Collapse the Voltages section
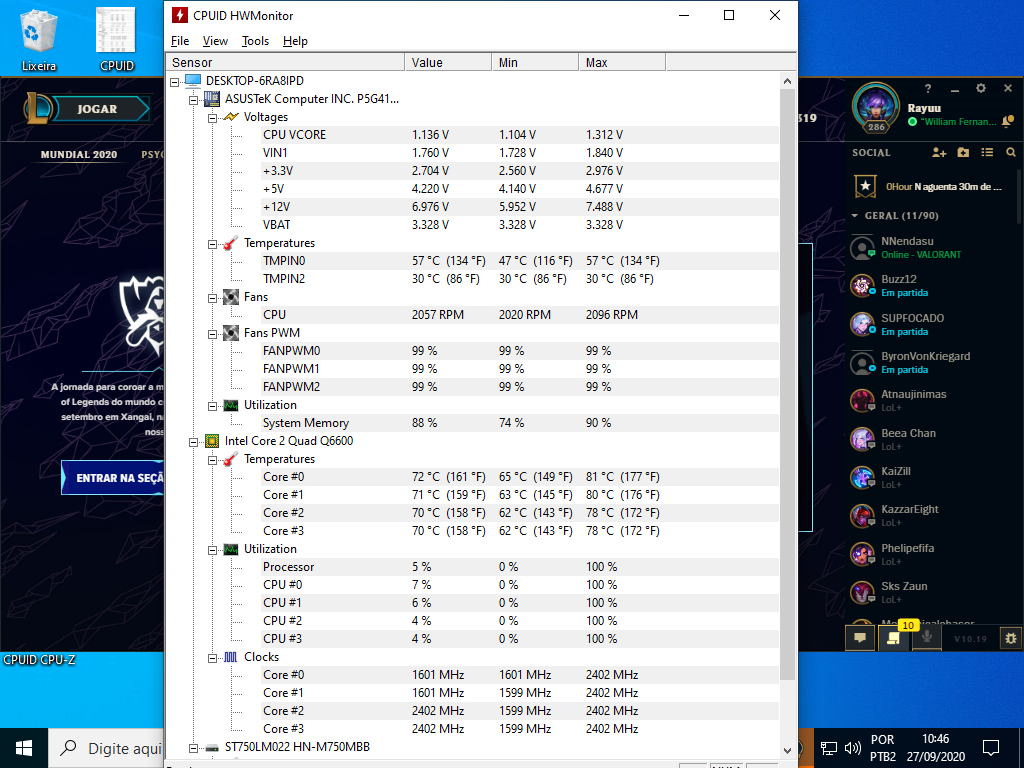This screenshot has width=1024, height=768. 212,118
